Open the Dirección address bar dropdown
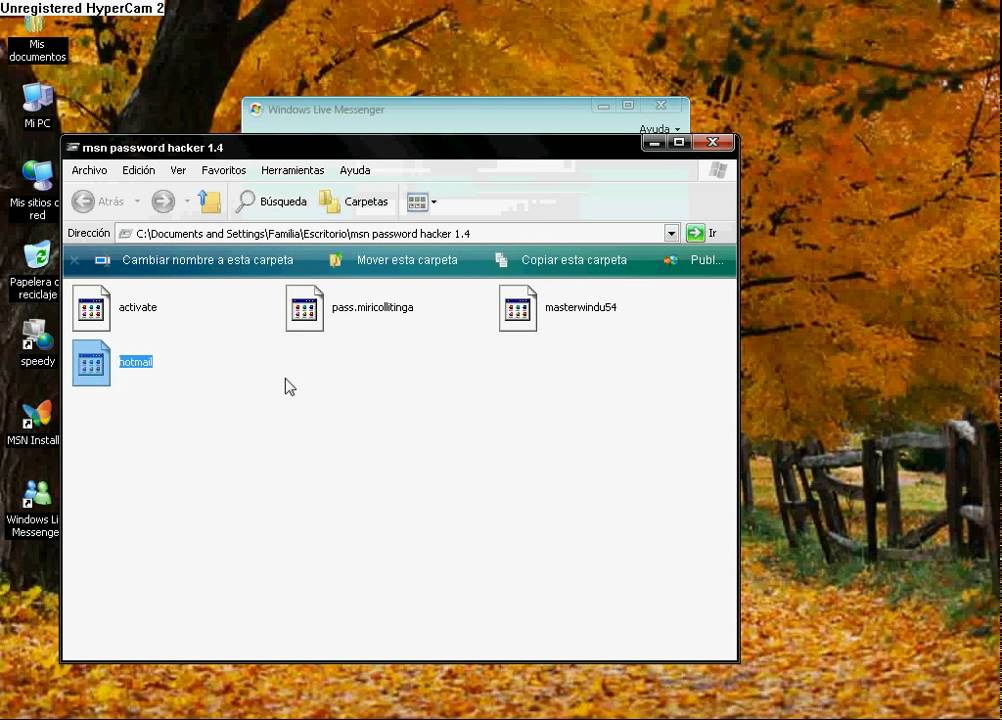The height and width of the screenshot is (720, 1002). pyautogui.click(x=671, y=234)
